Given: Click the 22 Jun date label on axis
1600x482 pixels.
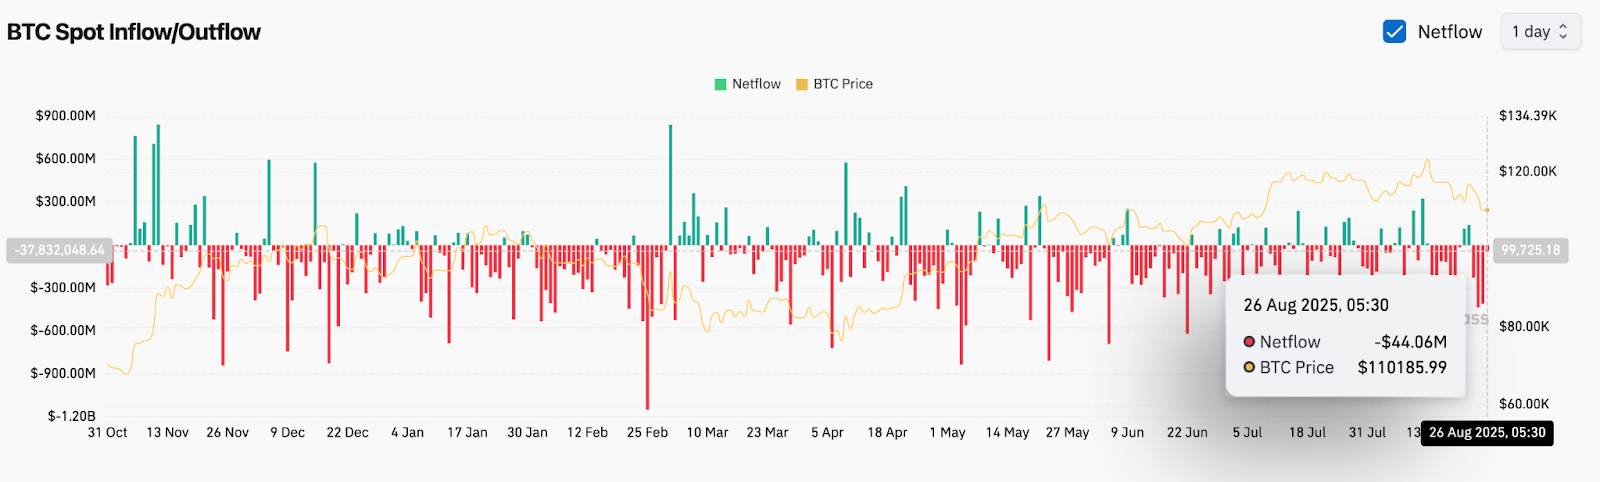Looking at the screenshot, I should tap(1187, 433).
